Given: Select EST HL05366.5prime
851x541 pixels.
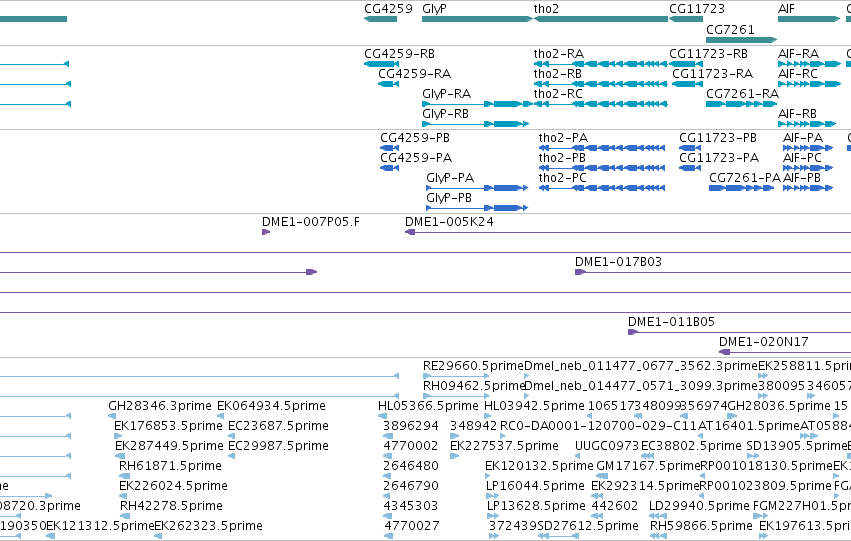Looking at the screenshot, I should coord(382,416).
